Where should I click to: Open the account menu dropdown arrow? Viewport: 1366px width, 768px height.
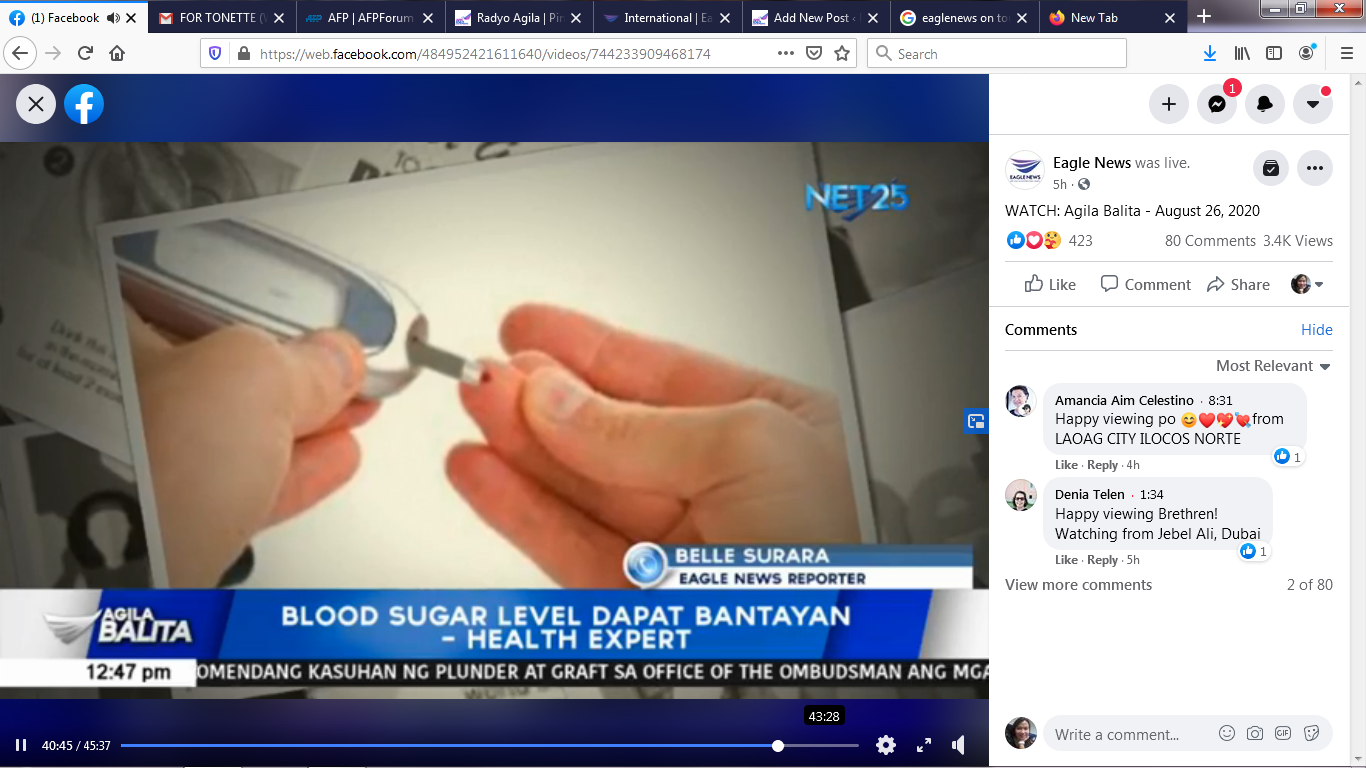1313,104
